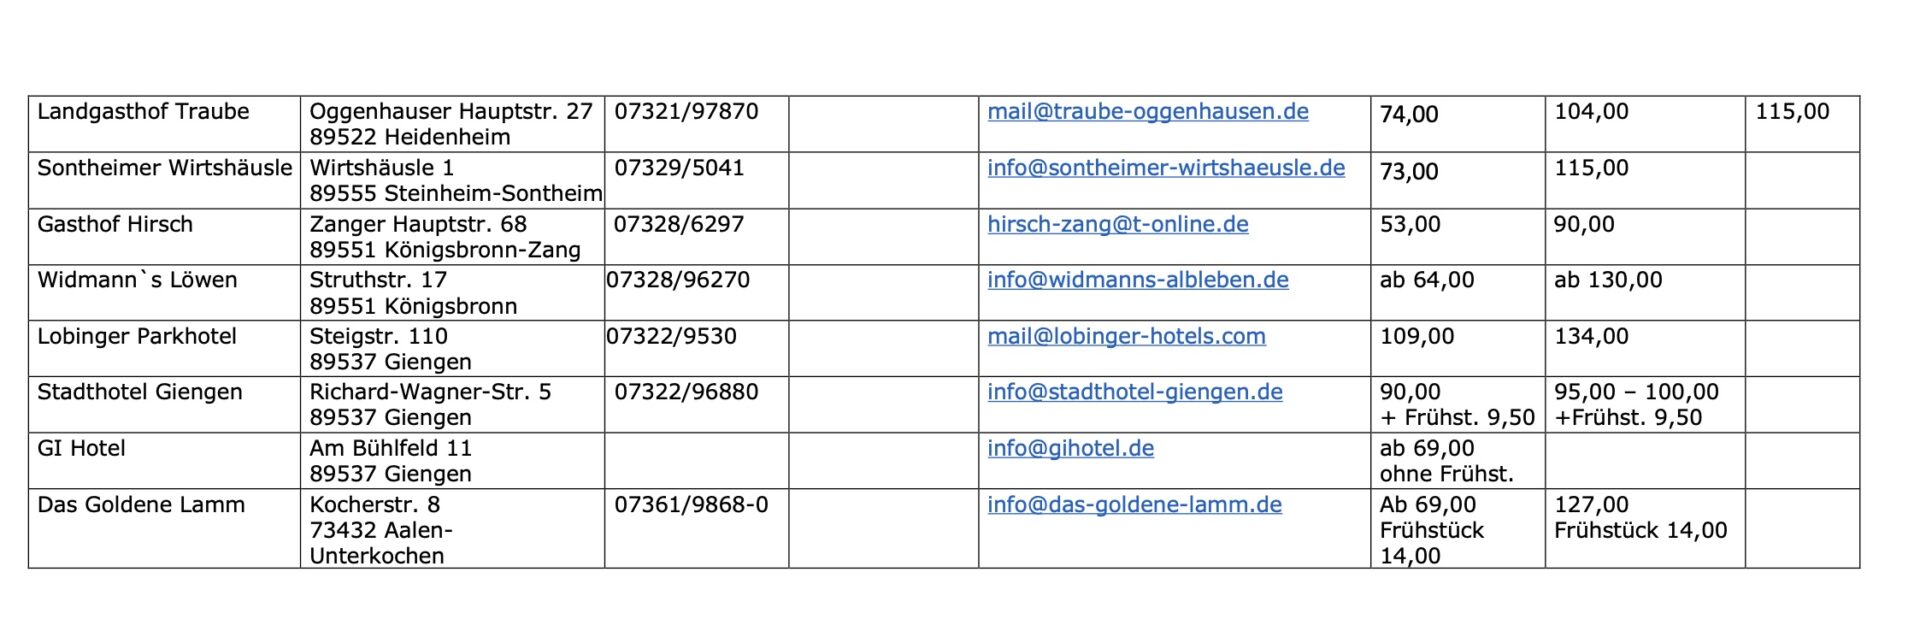Click the Stadthotel Giengen hotel name

140,392
